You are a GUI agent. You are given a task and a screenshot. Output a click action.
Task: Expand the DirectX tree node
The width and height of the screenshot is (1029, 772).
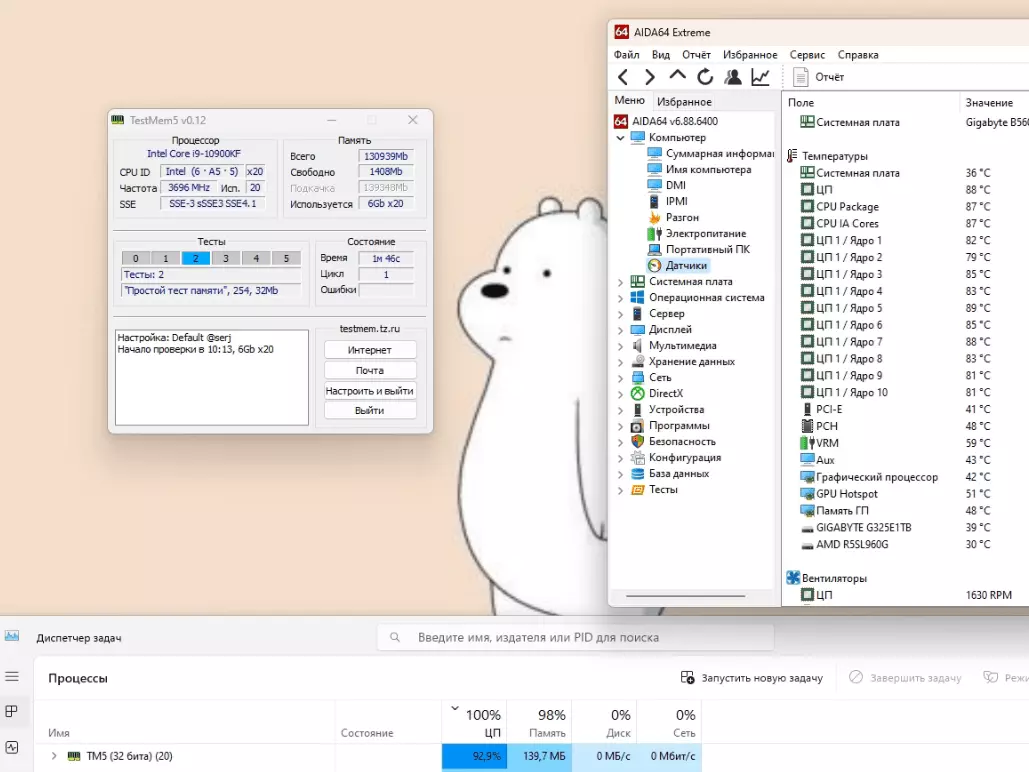coord(620,394)
